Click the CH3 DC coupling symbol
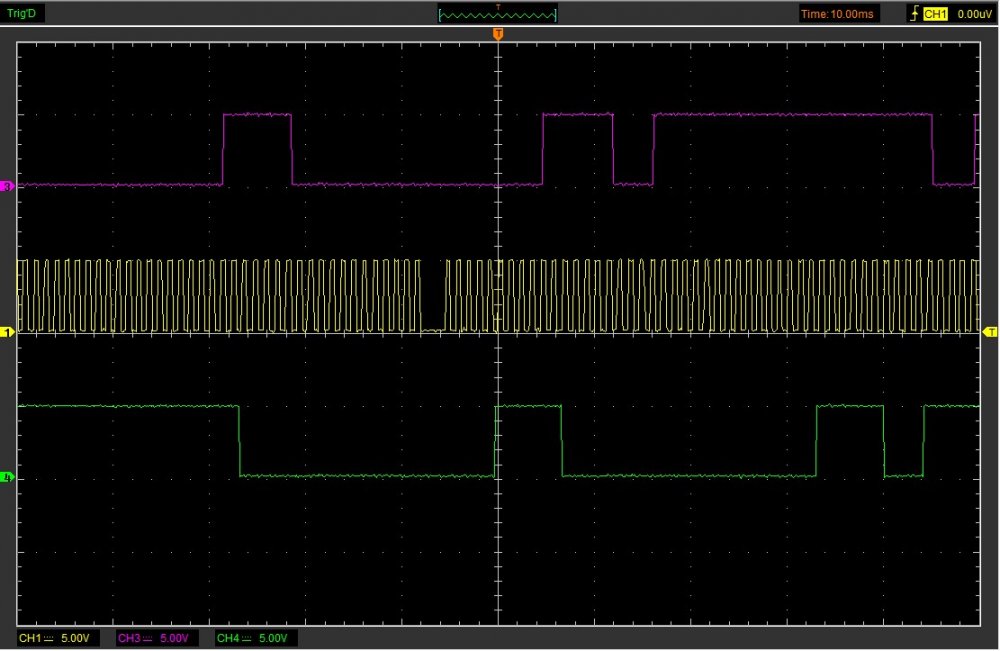The image size is (1000, 651). pos(147,638)
